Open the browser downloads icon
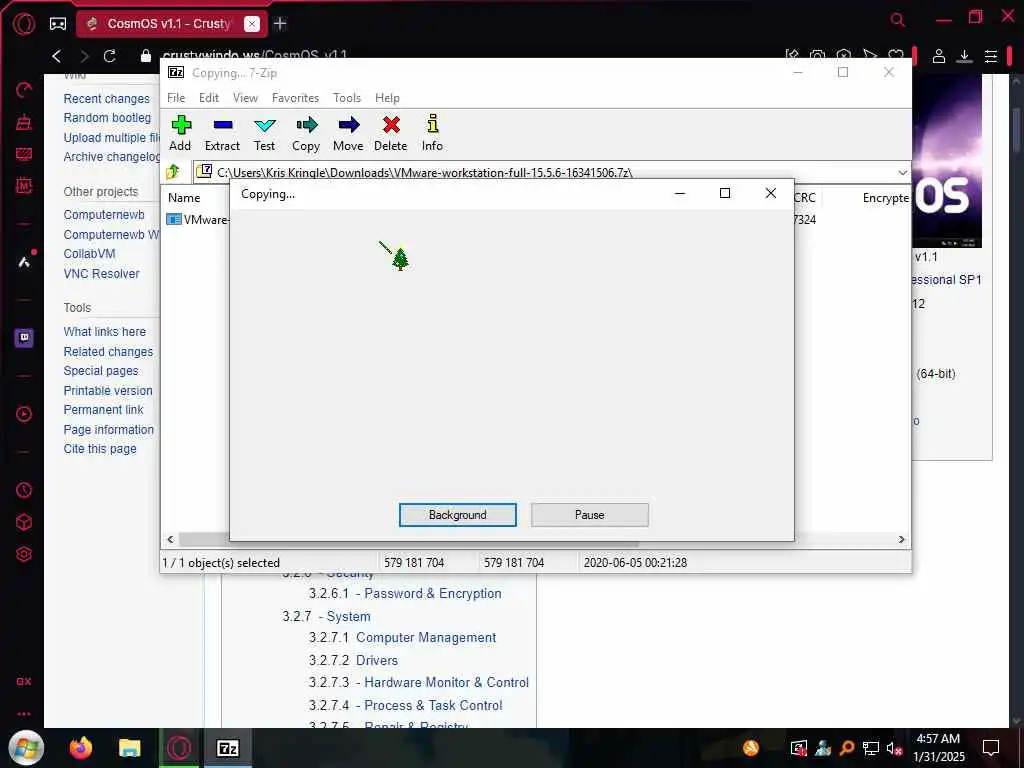This screenshot has height=768, width=1024. click(x=965, y=56)
